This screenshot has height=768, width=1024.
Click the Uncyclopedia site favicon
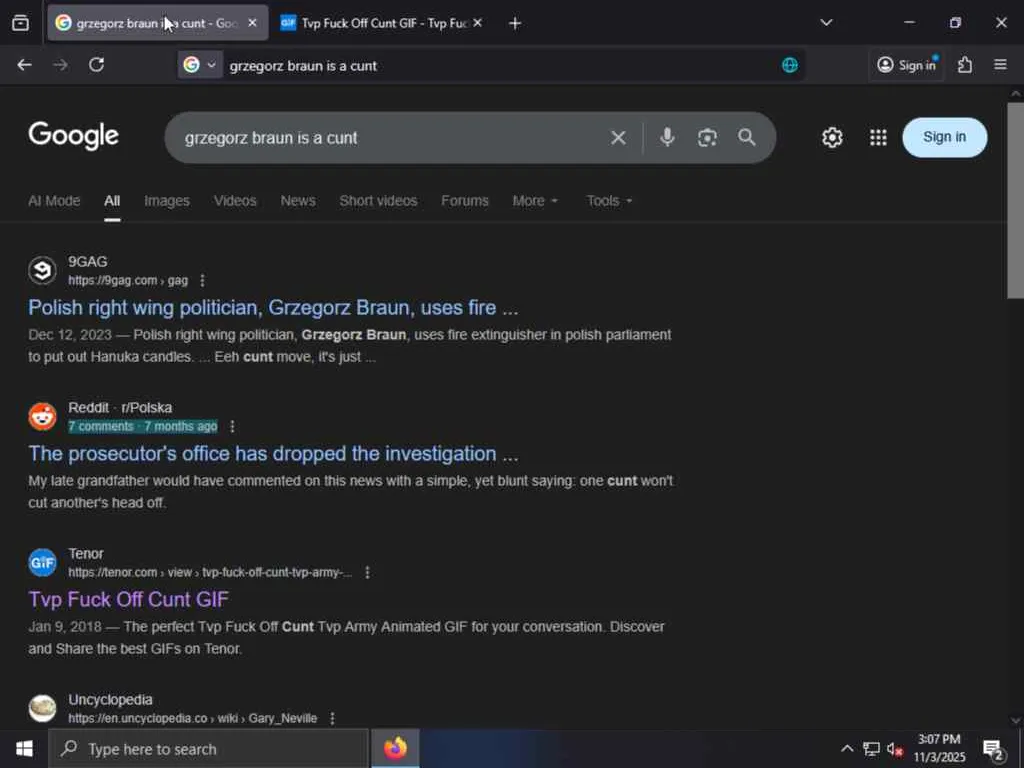42,709
